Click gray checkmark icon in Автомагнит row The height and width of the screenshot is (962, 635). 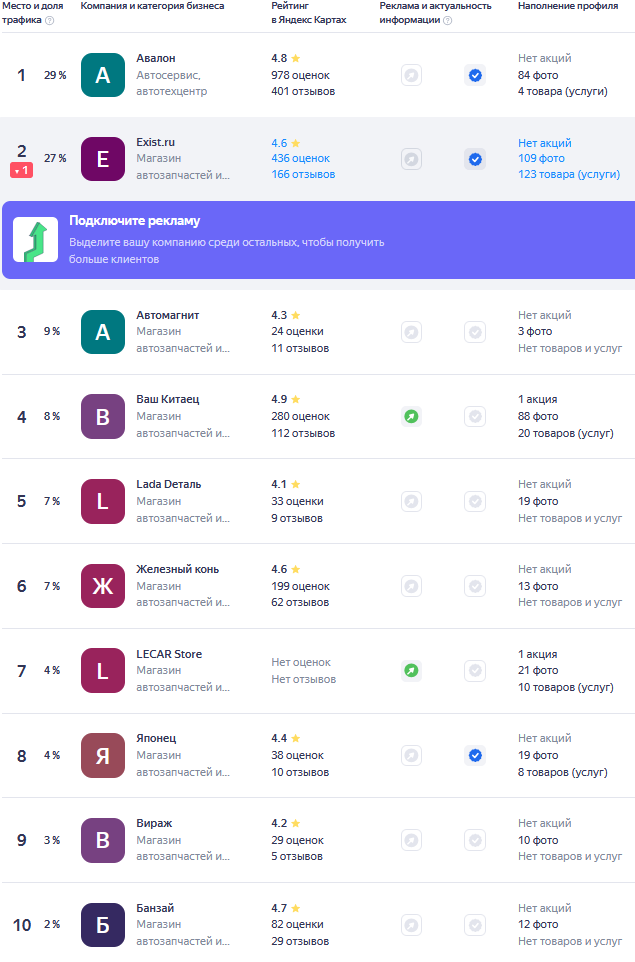pyautogui.click(x=475, y=332)
